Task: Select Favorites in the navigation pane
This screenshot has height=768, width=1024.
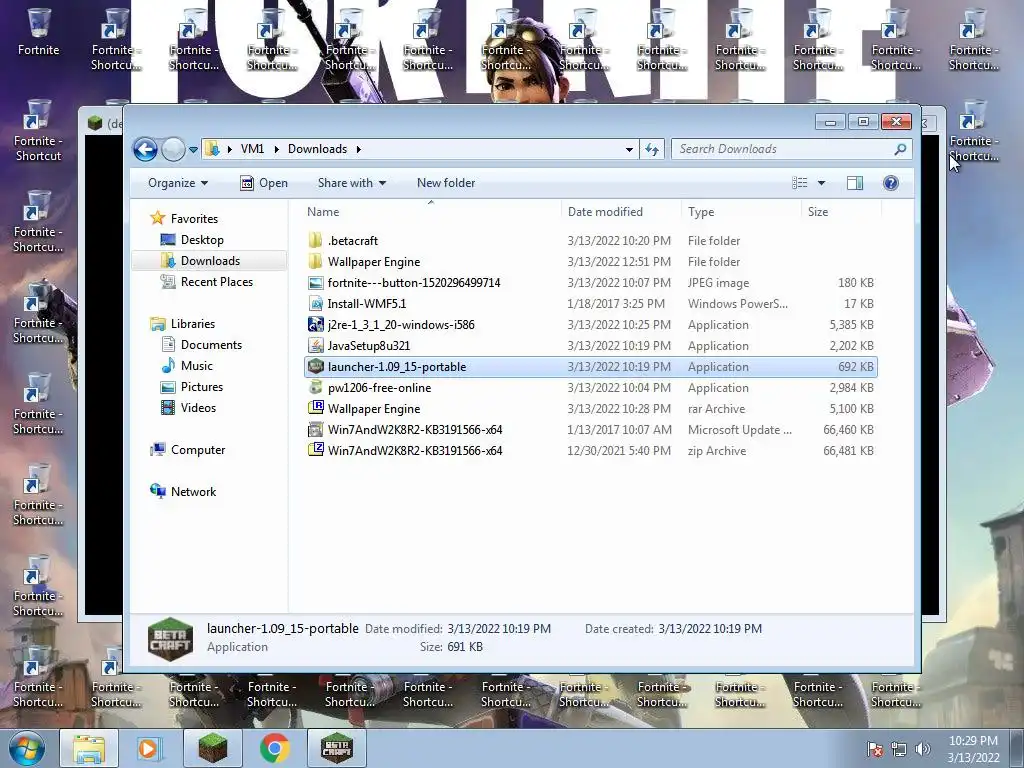Action: (x=194, y=219)
